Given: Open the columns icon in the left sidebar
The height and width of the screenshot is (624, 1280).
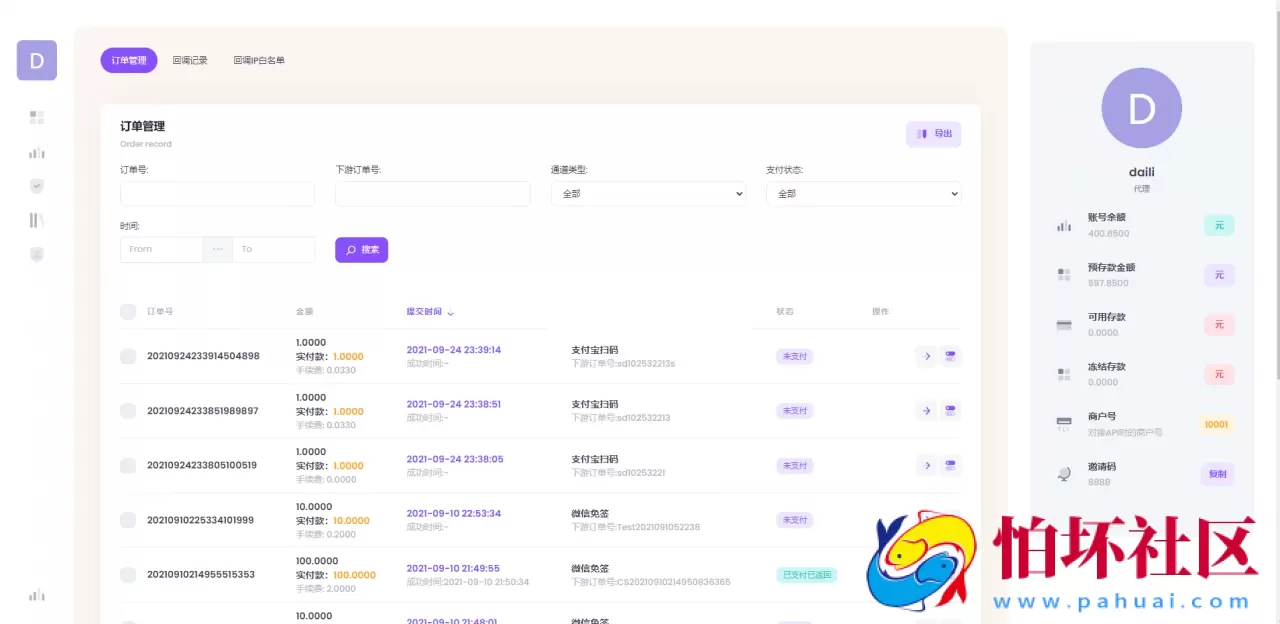Looking at the screenshot, I should (36, 220).
